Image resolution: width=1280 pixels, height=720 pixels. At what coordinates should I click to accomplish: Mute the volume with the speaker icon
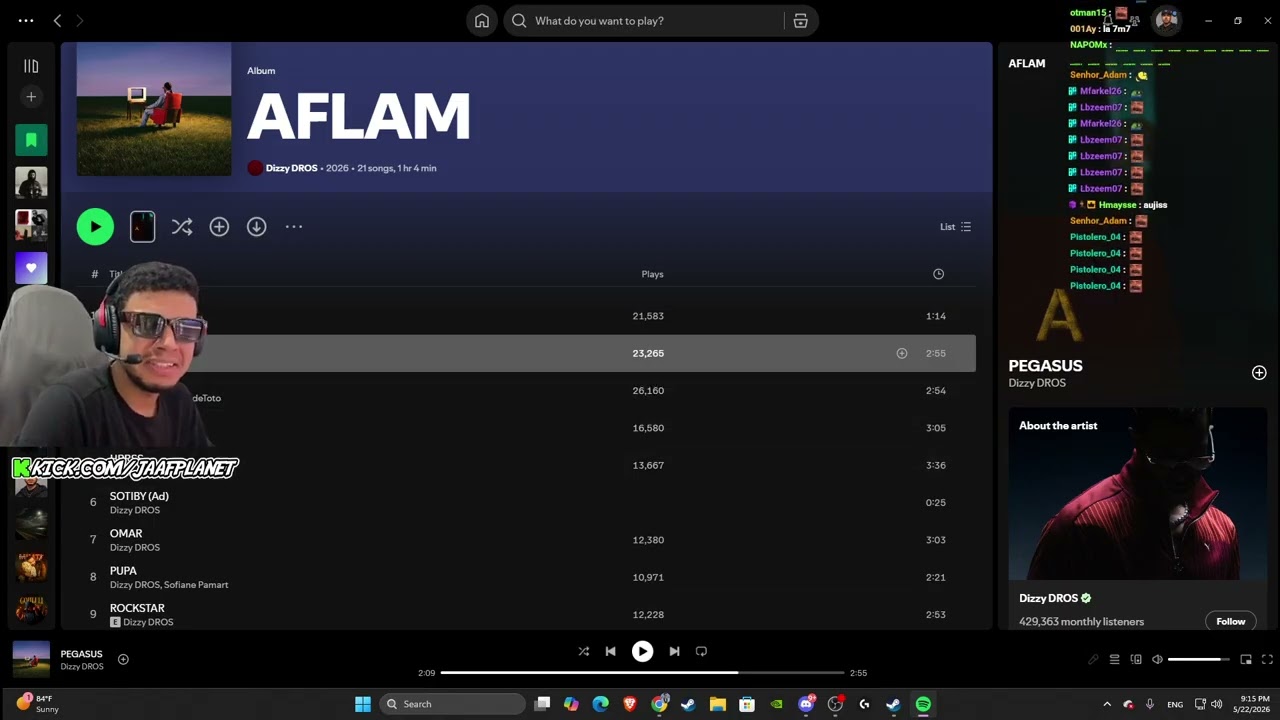click(1157, 659)
